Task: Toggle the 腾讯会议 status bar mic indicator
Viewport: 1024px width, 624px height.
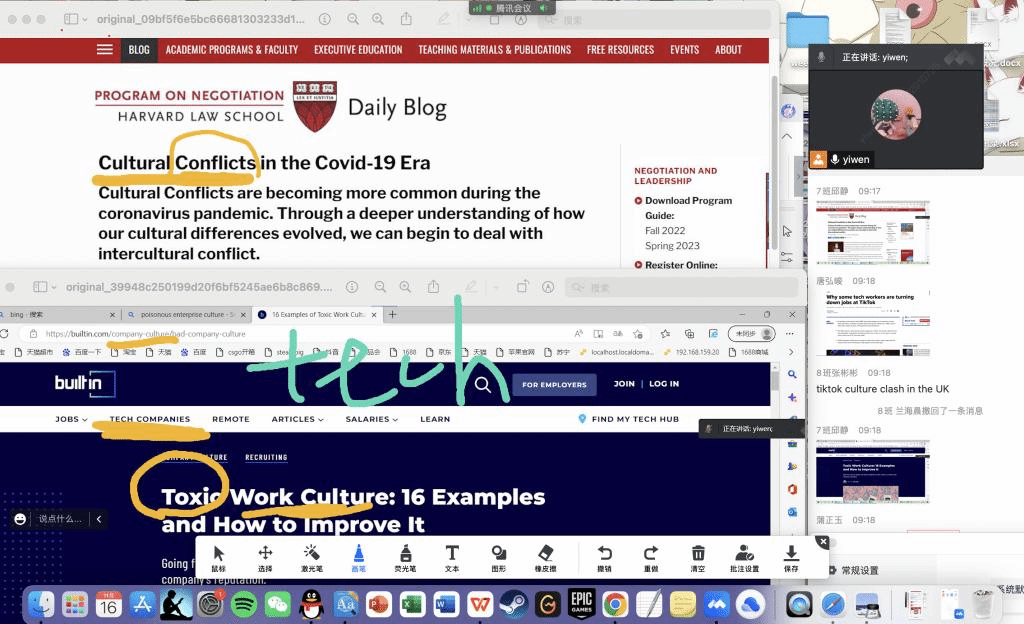Action: 543,8
